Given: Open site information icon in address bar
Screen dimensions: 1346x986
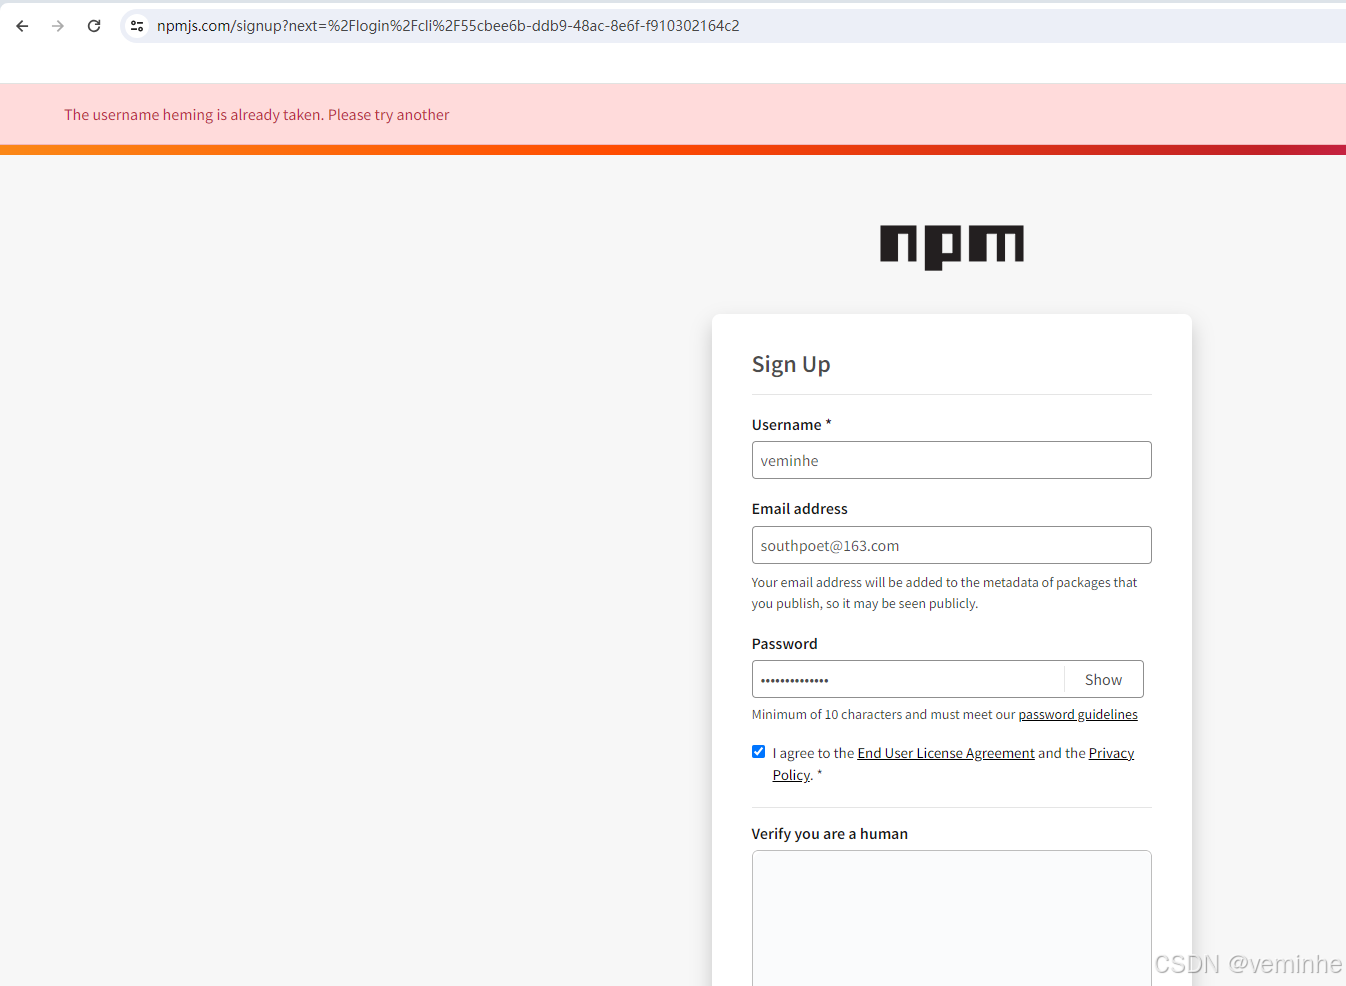Looking at the screenshot, I should tap(137, 26).
